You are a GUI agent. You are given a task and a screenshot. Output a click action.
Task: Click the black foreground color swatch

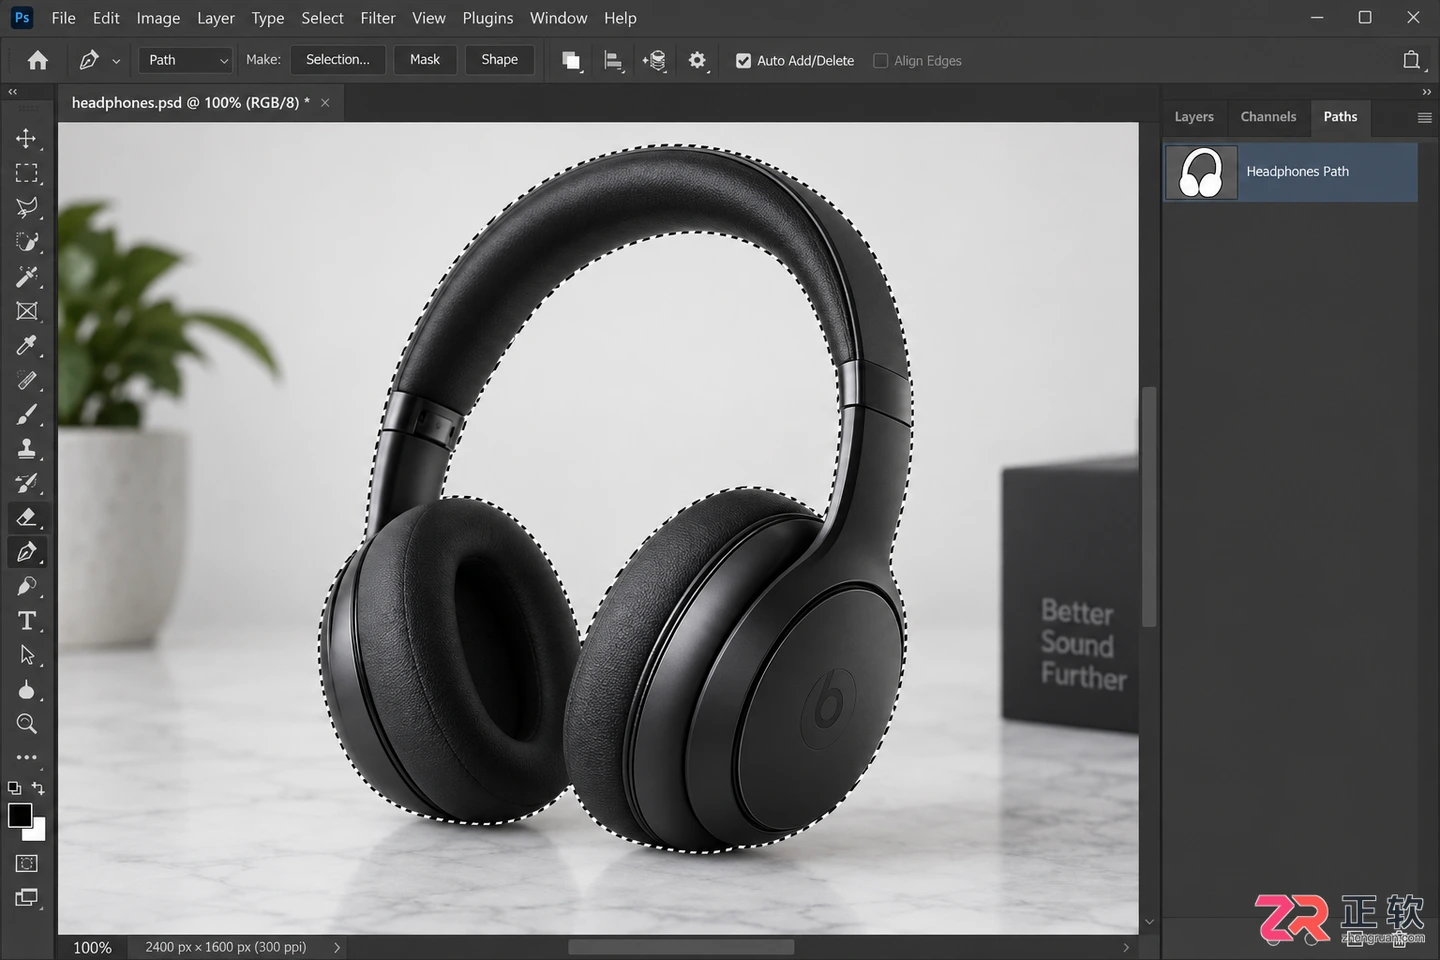[x=19, y=815]
